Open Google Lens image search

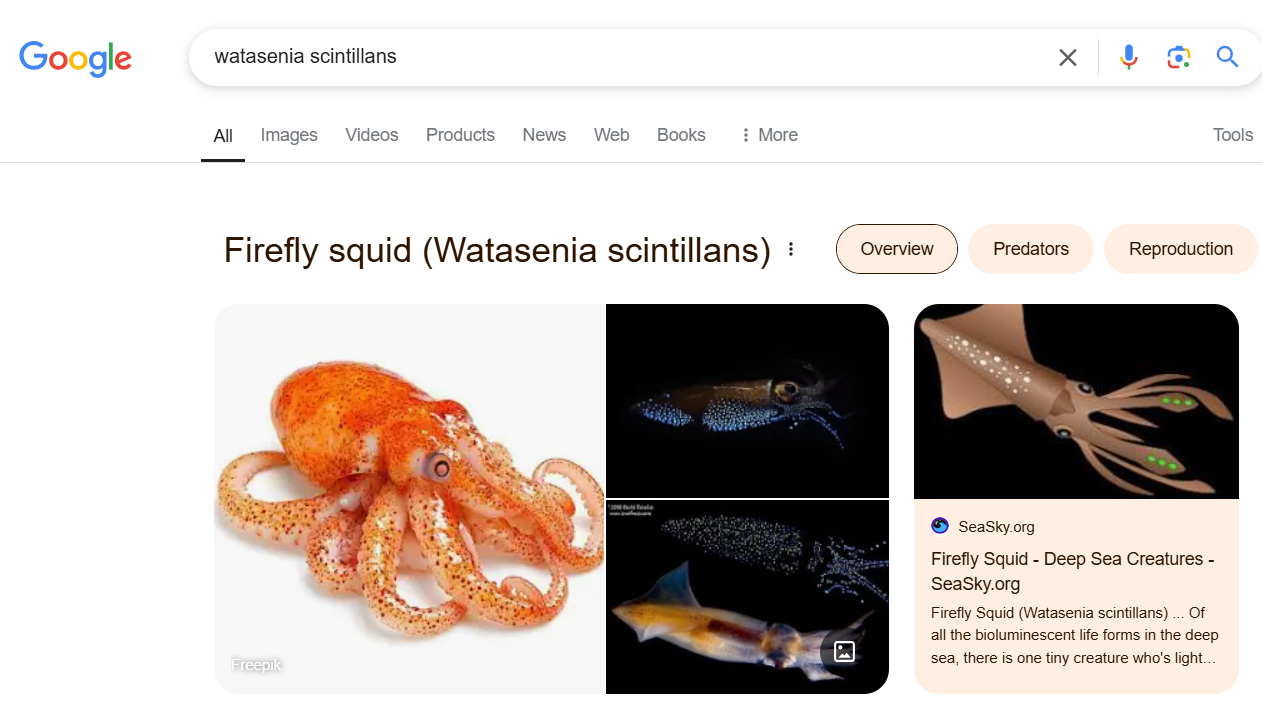(1179, 58)
